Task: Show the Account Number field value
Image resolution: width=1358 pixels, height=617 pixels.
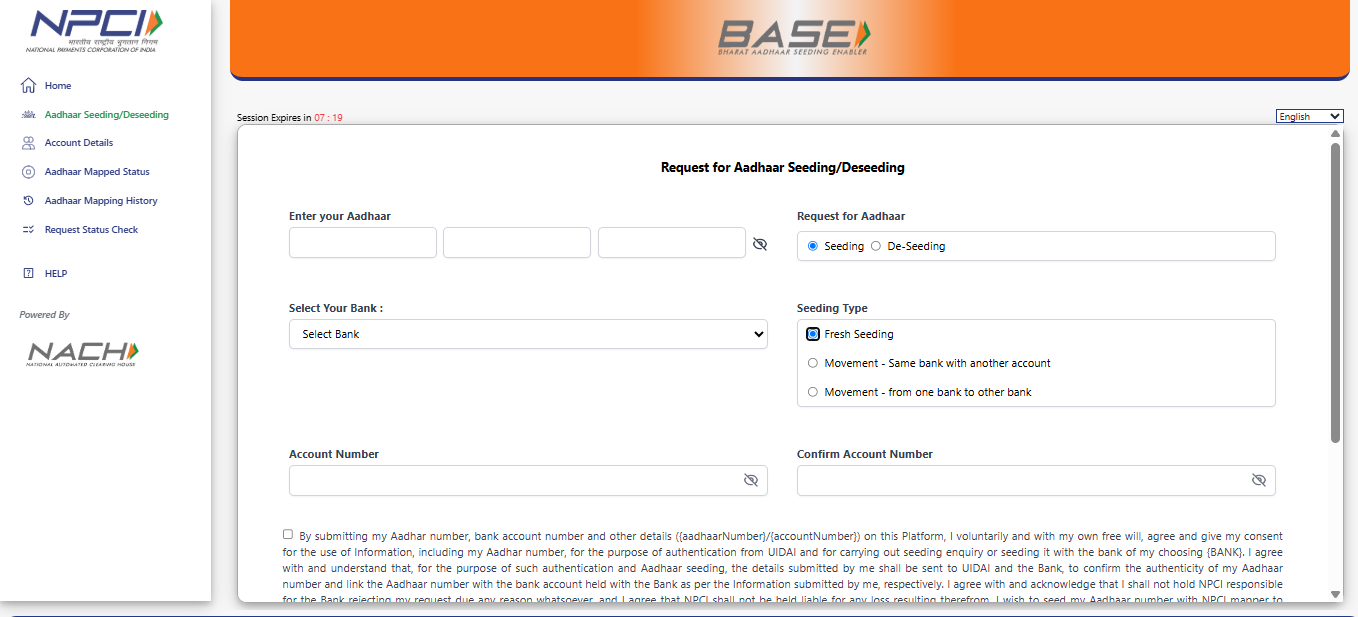Action: 751,480
